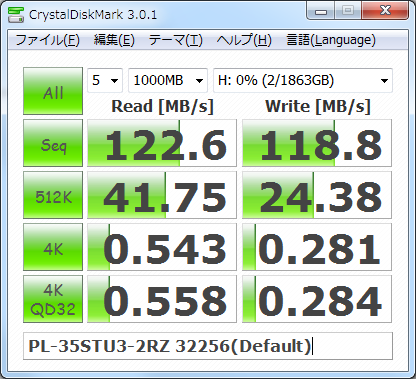The width and height of the screenshot is (416, 379).
Task: Select the 4K write result 0.281
Action: tap(317, 247)
